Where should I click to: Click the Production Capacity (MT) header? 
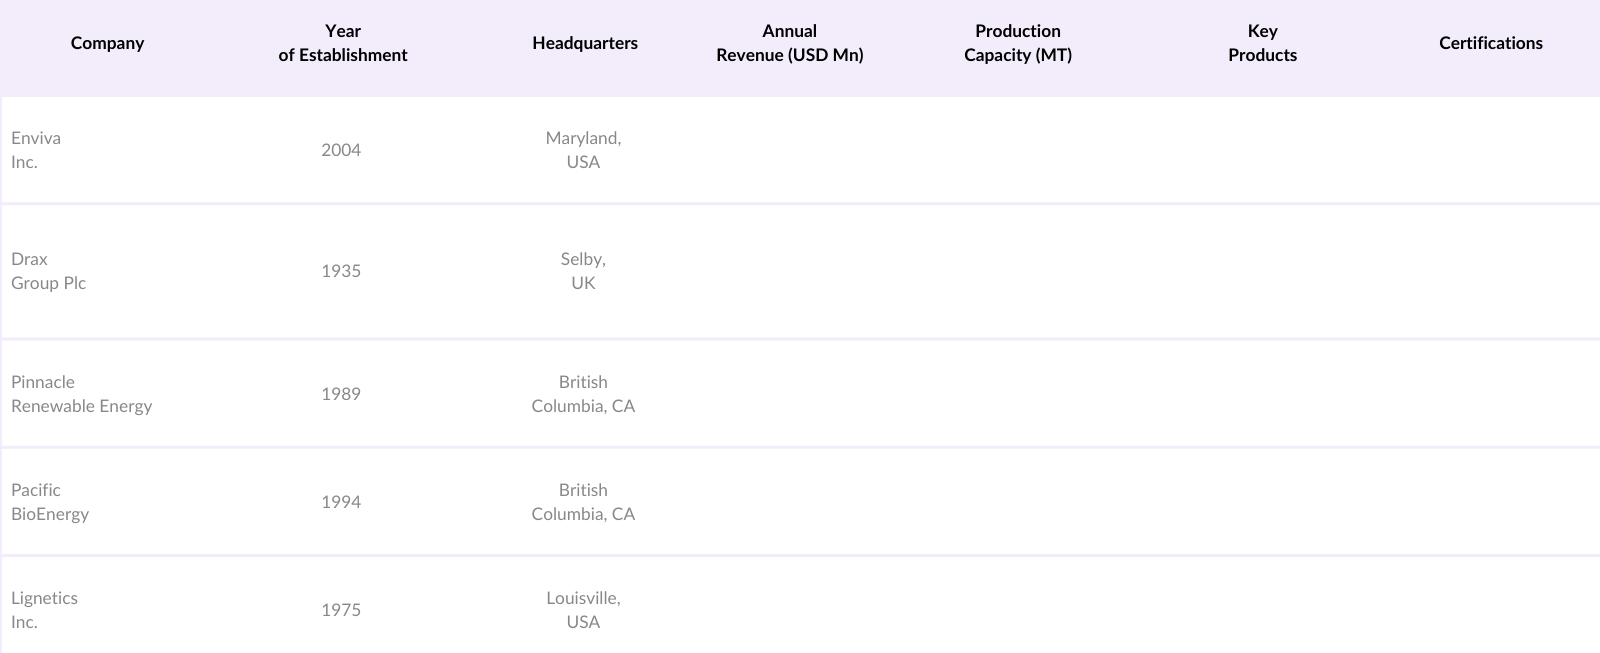tap(1017, 43)
